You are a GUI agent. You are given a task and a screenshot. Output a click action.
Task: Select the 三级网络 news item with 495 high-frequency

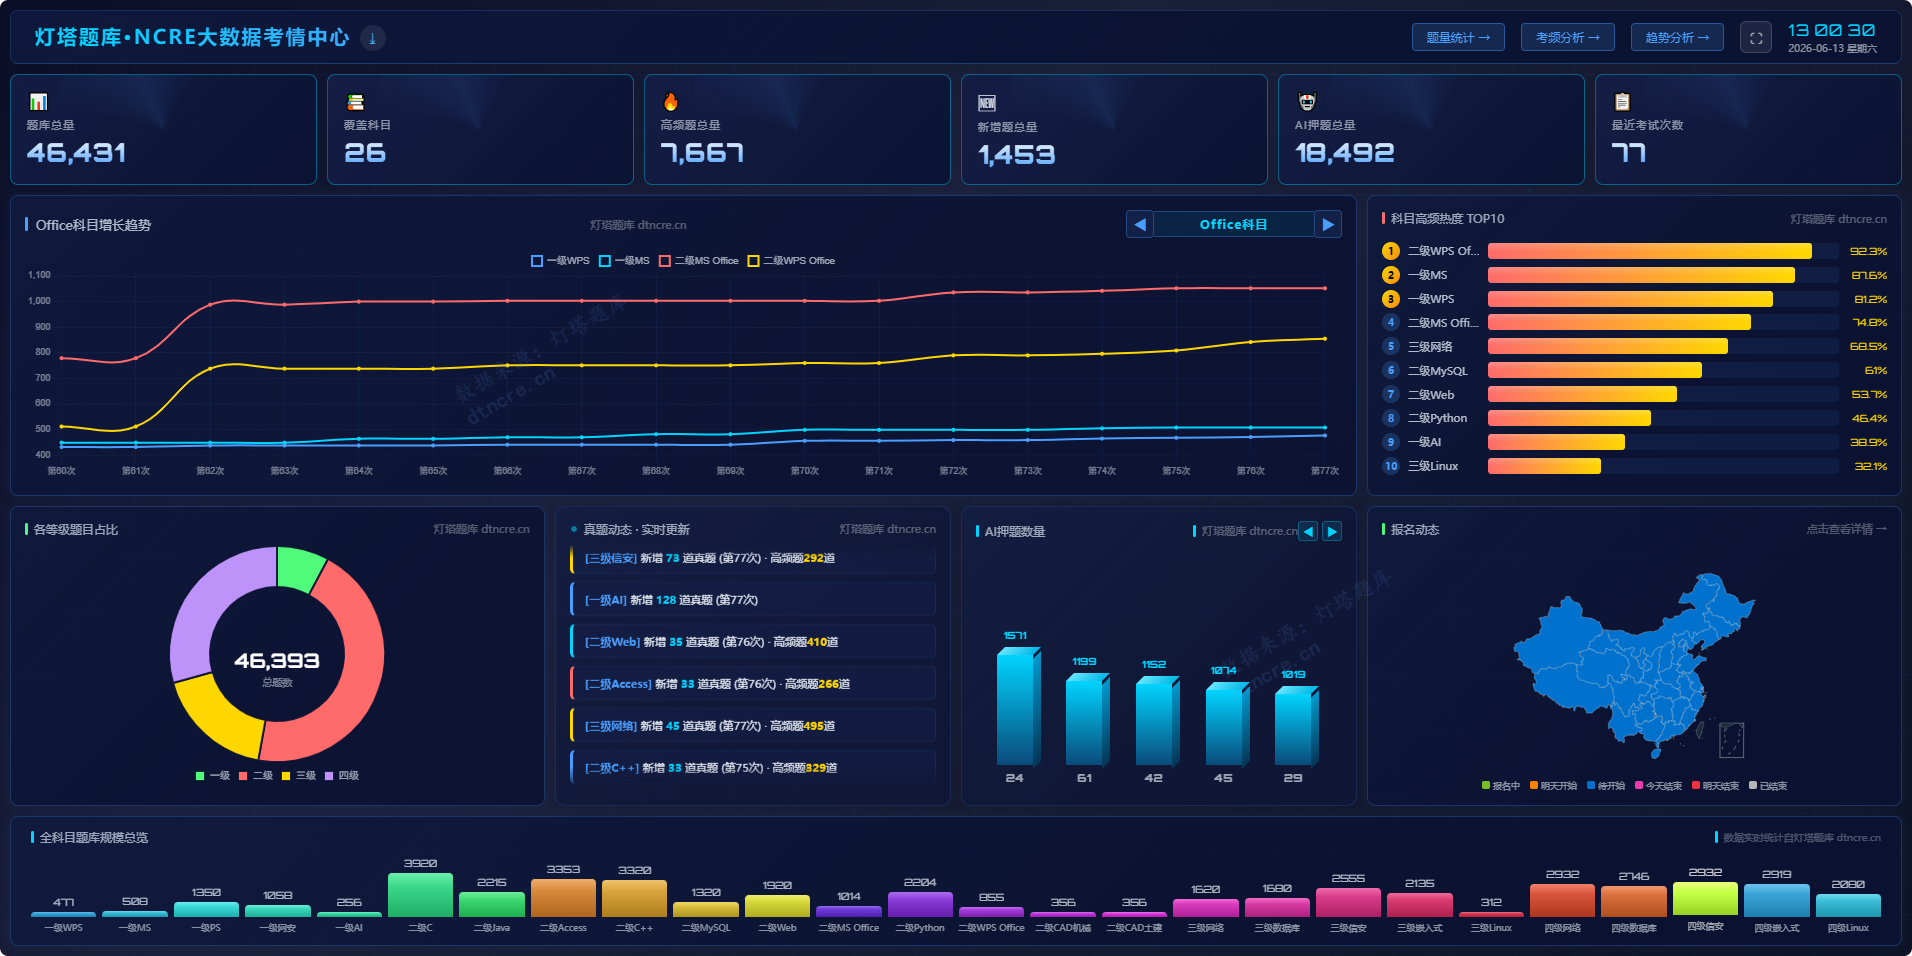[x=753, y=726]
